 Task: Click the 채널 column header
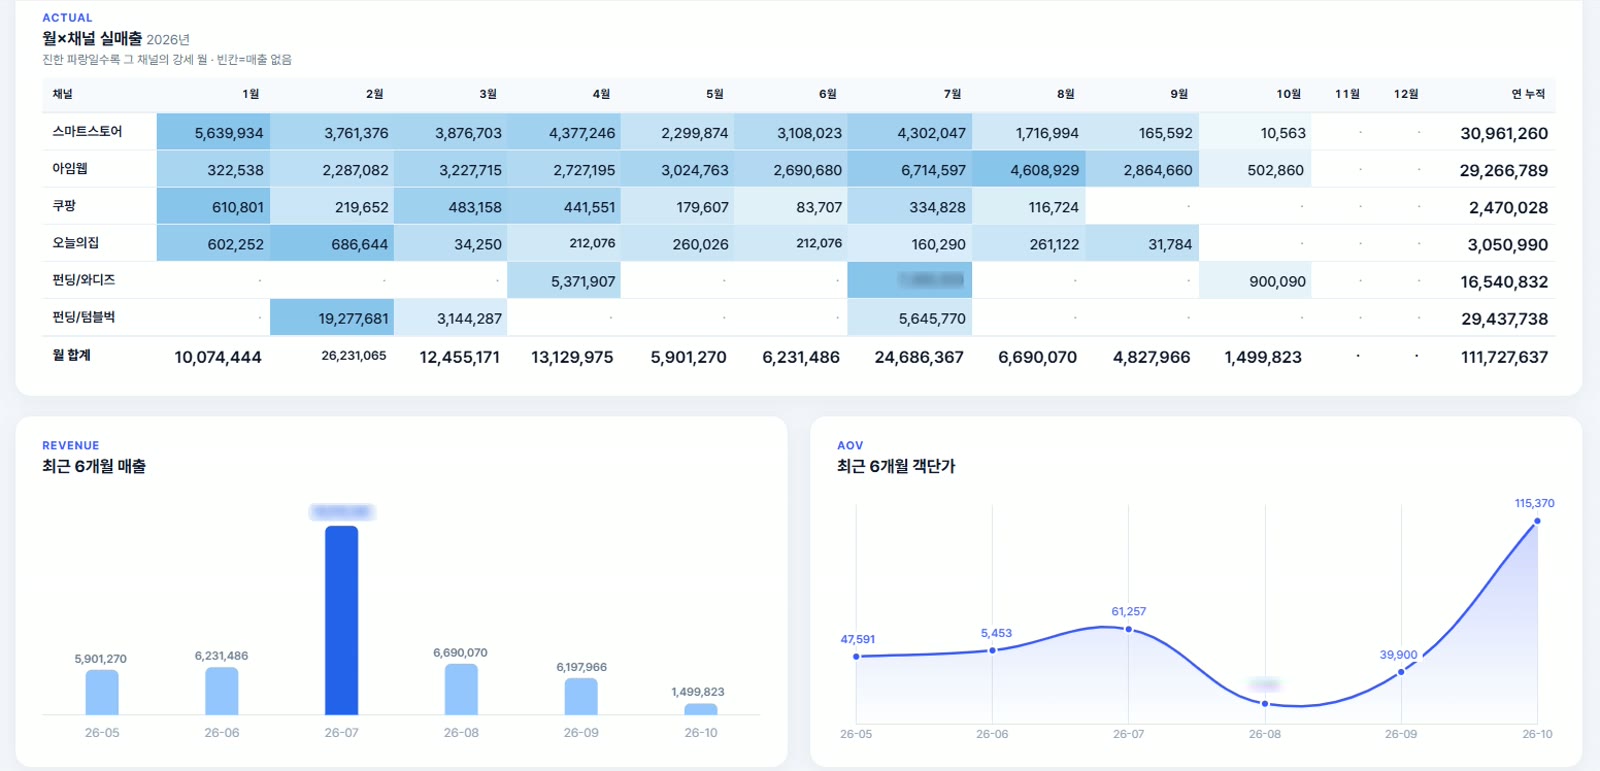(62, 94)
